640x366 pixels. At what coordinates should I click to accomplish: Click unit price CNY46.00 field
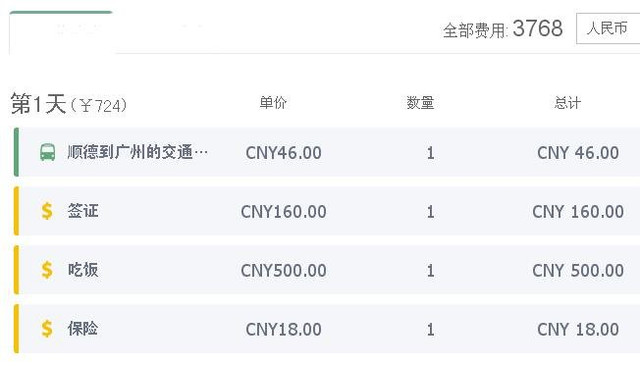(283, 153)
